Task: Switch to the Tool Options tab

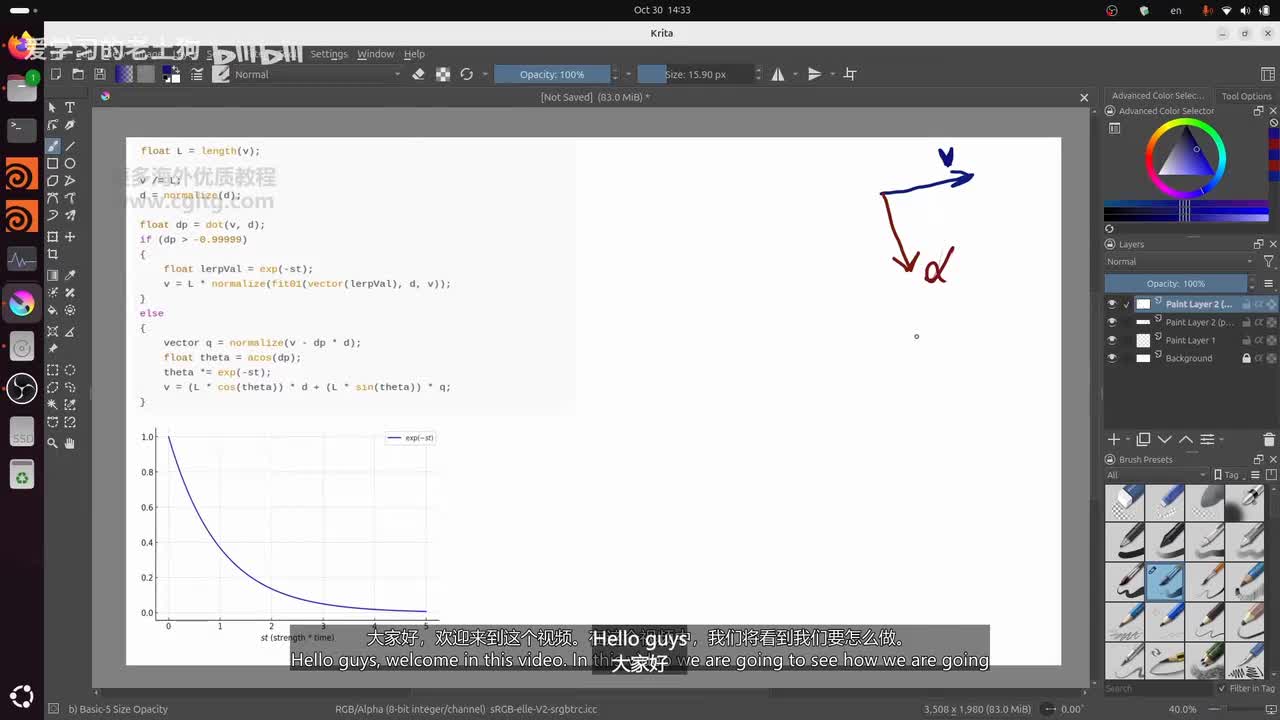Action: pos(1246,96)
